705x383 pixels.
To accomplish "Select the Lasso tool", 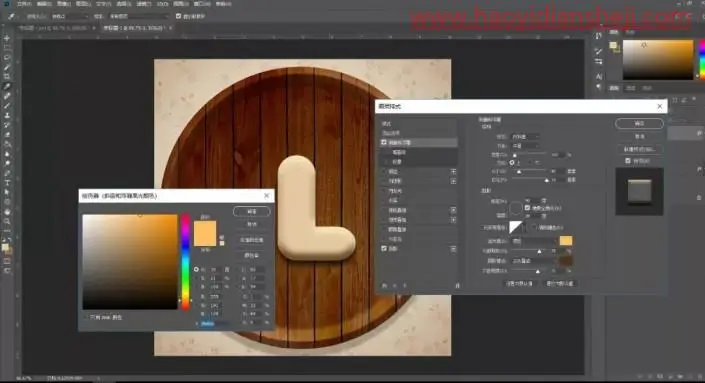I will [x=7, y=58].
